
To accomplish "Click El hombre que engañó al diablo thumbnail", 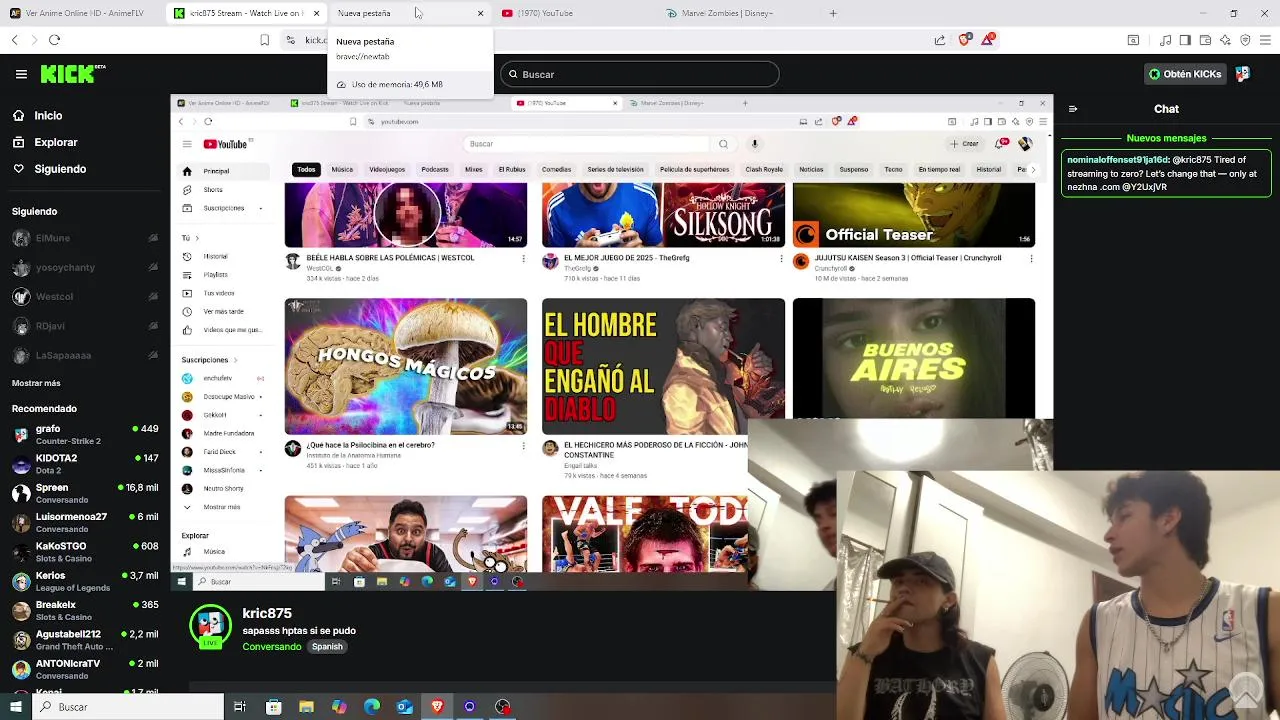I will 663,366.
